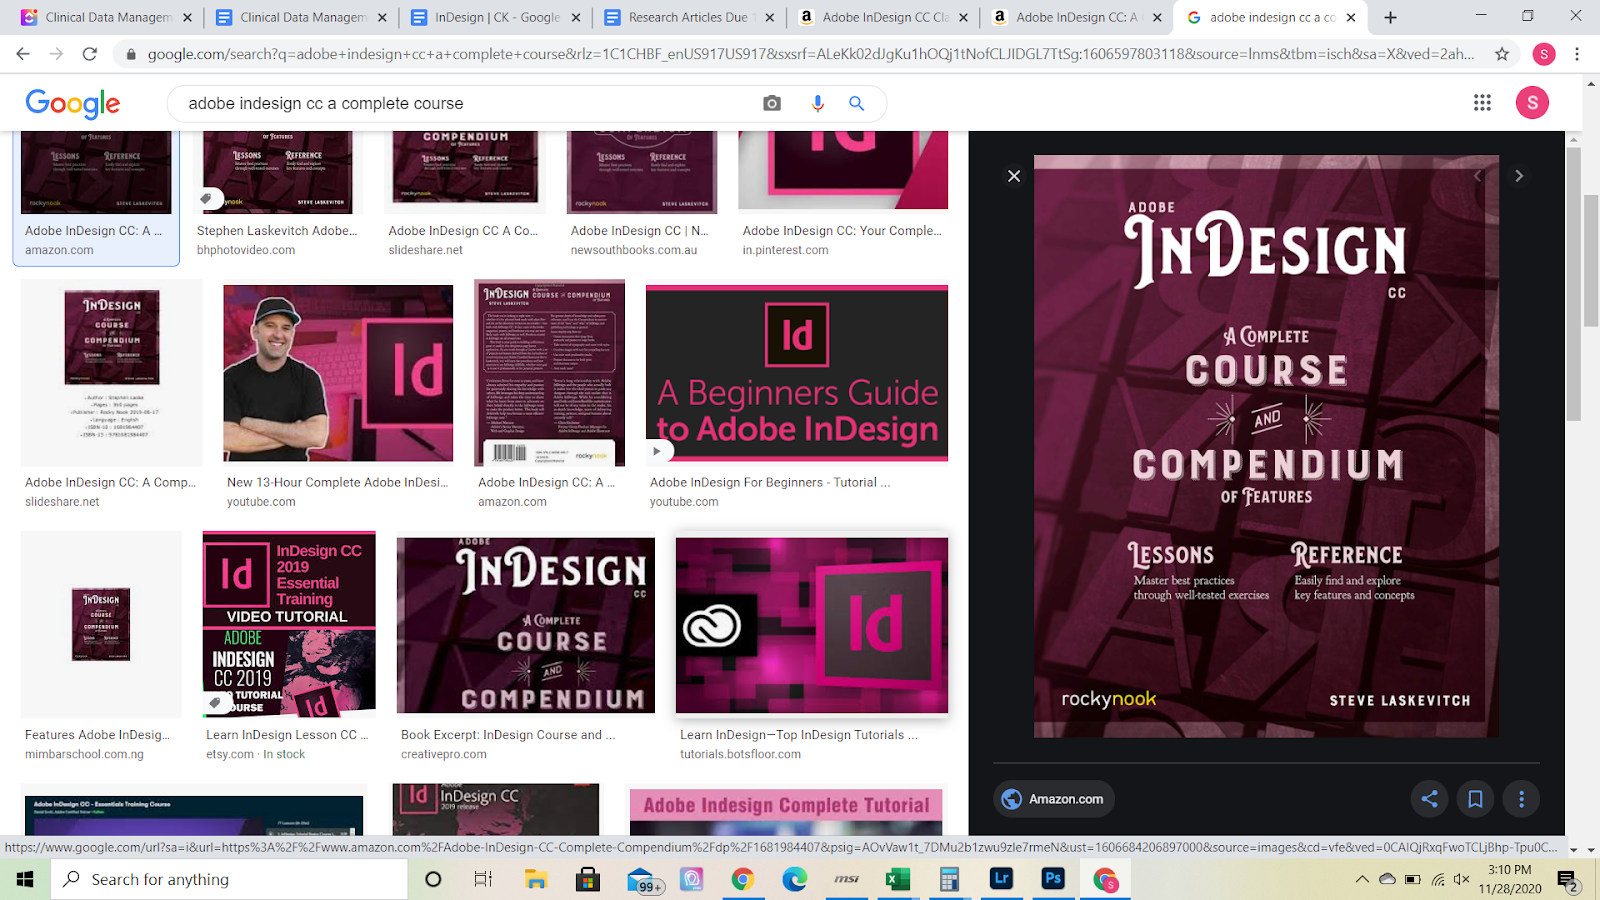Launch Photoshop from the taskbar
Viewport: 1600px width, 900px height.
pos(1053,879)
